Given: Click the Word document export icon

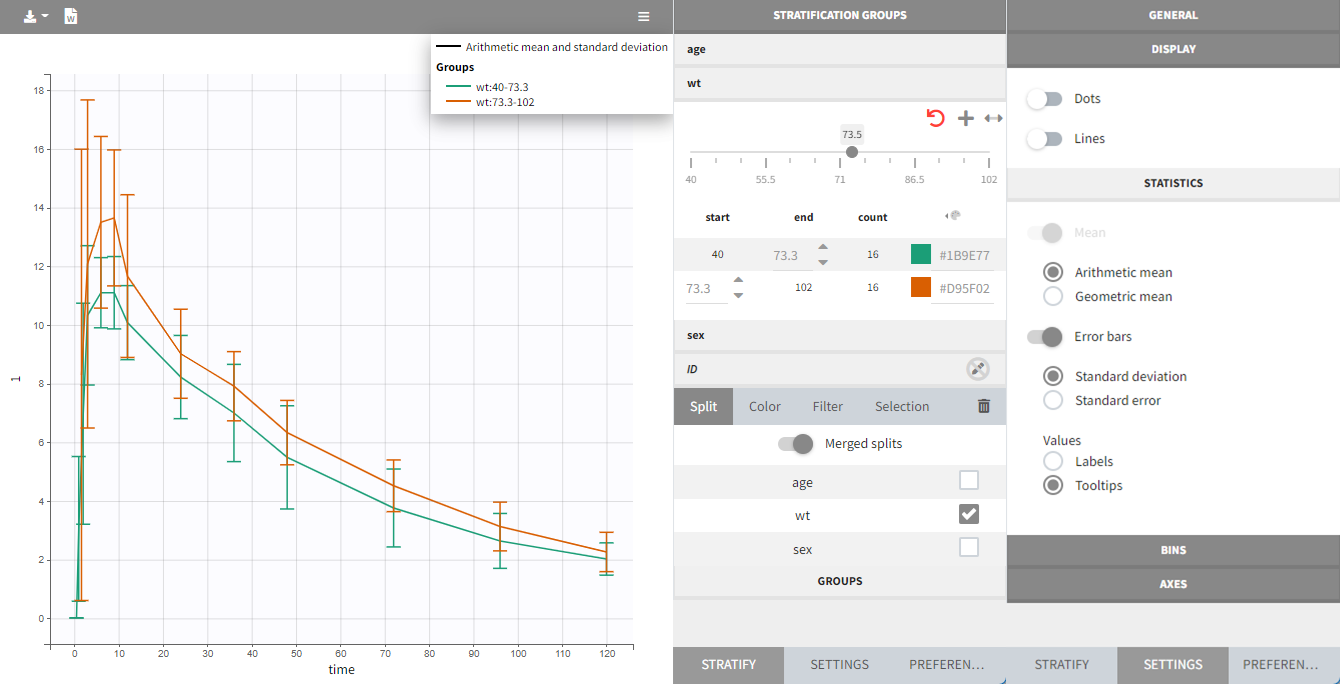Looking at the screenshot, I should [70, 17].
